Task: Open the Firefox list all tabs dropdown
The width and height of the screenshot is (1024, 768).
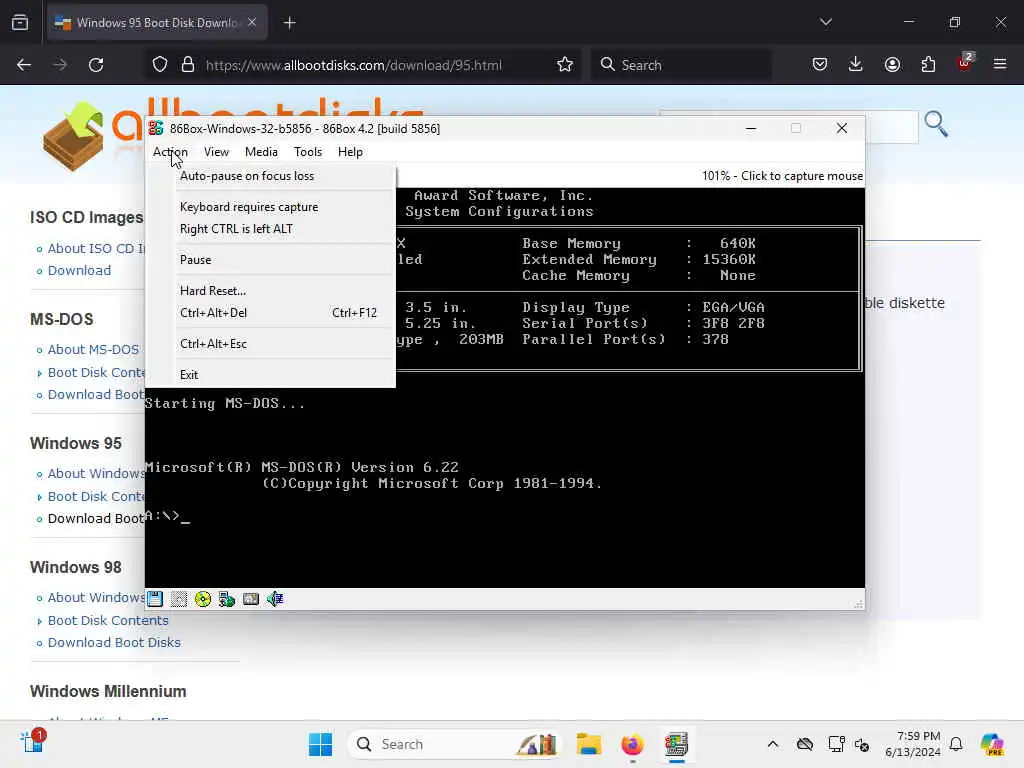Action: click(x=825, y=22)
